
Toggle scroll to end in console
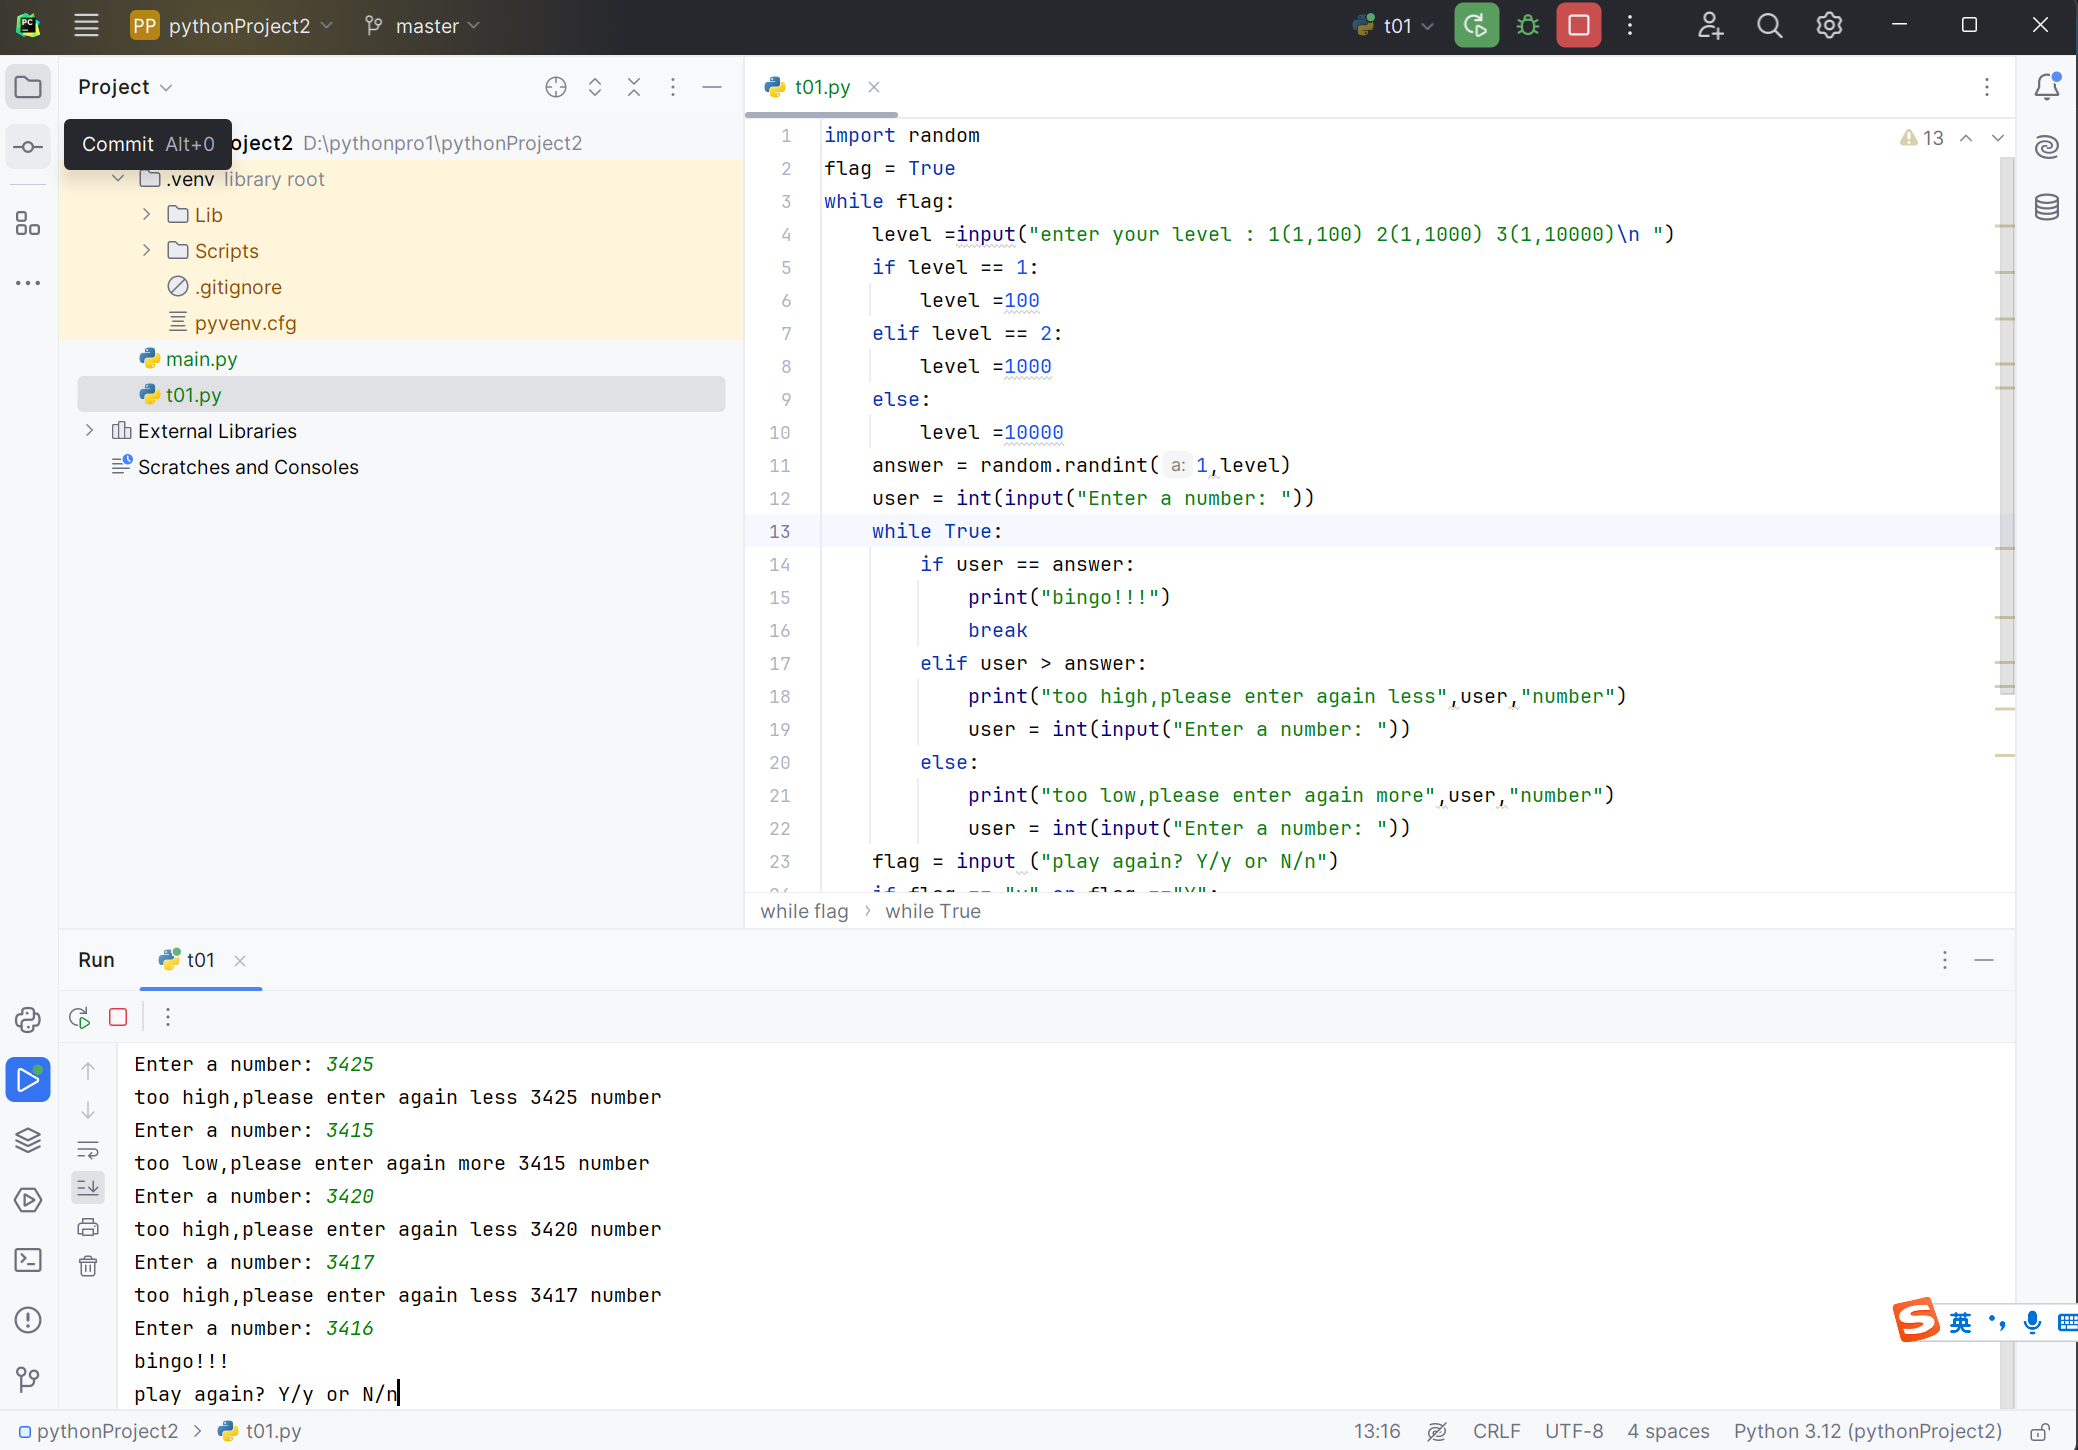coord(88,1188)
